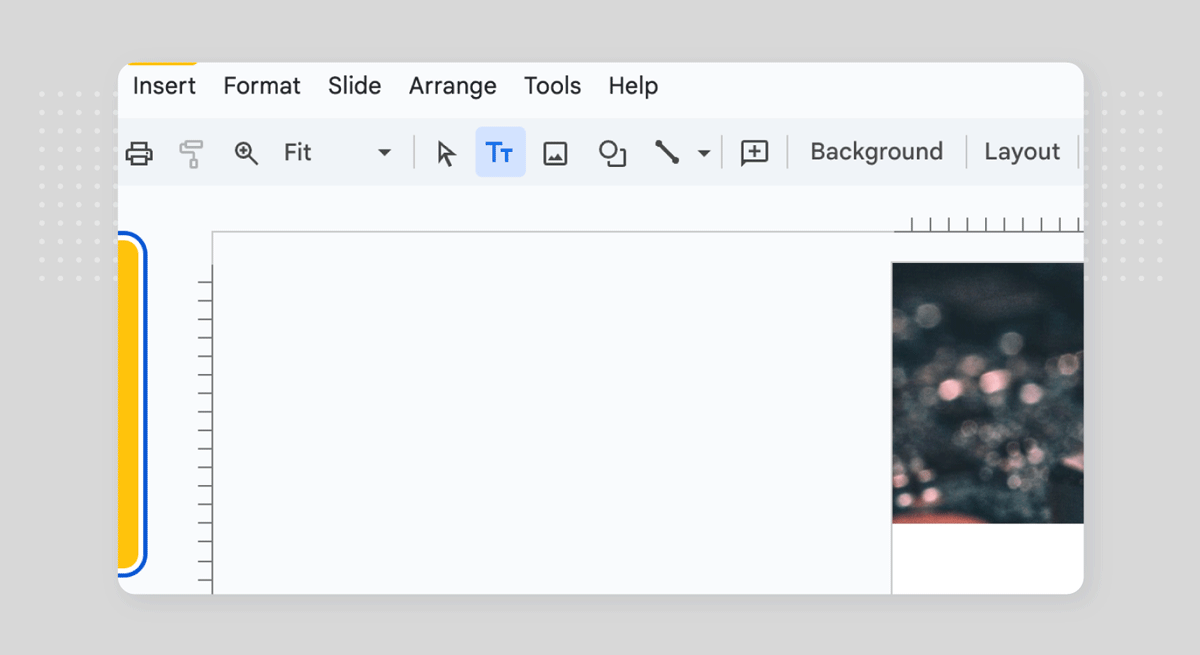Click the Print icon
The height and width of the screenshot is (655, 1200).
click(139, 153)
